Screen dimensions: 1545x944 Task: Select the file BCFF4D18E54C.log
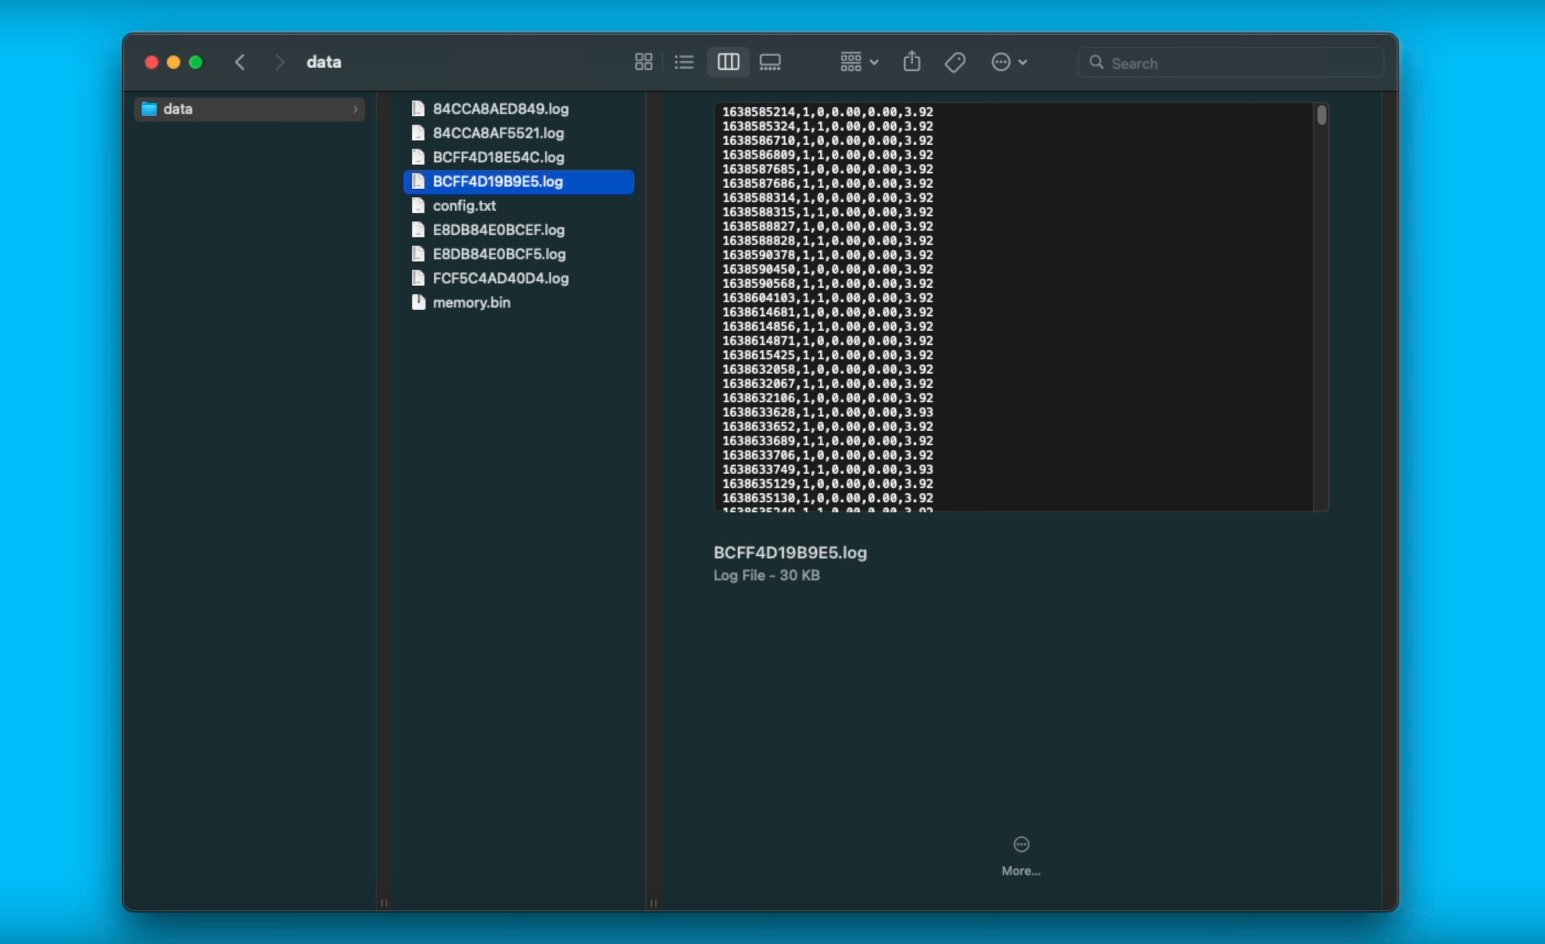pos(518,157)
